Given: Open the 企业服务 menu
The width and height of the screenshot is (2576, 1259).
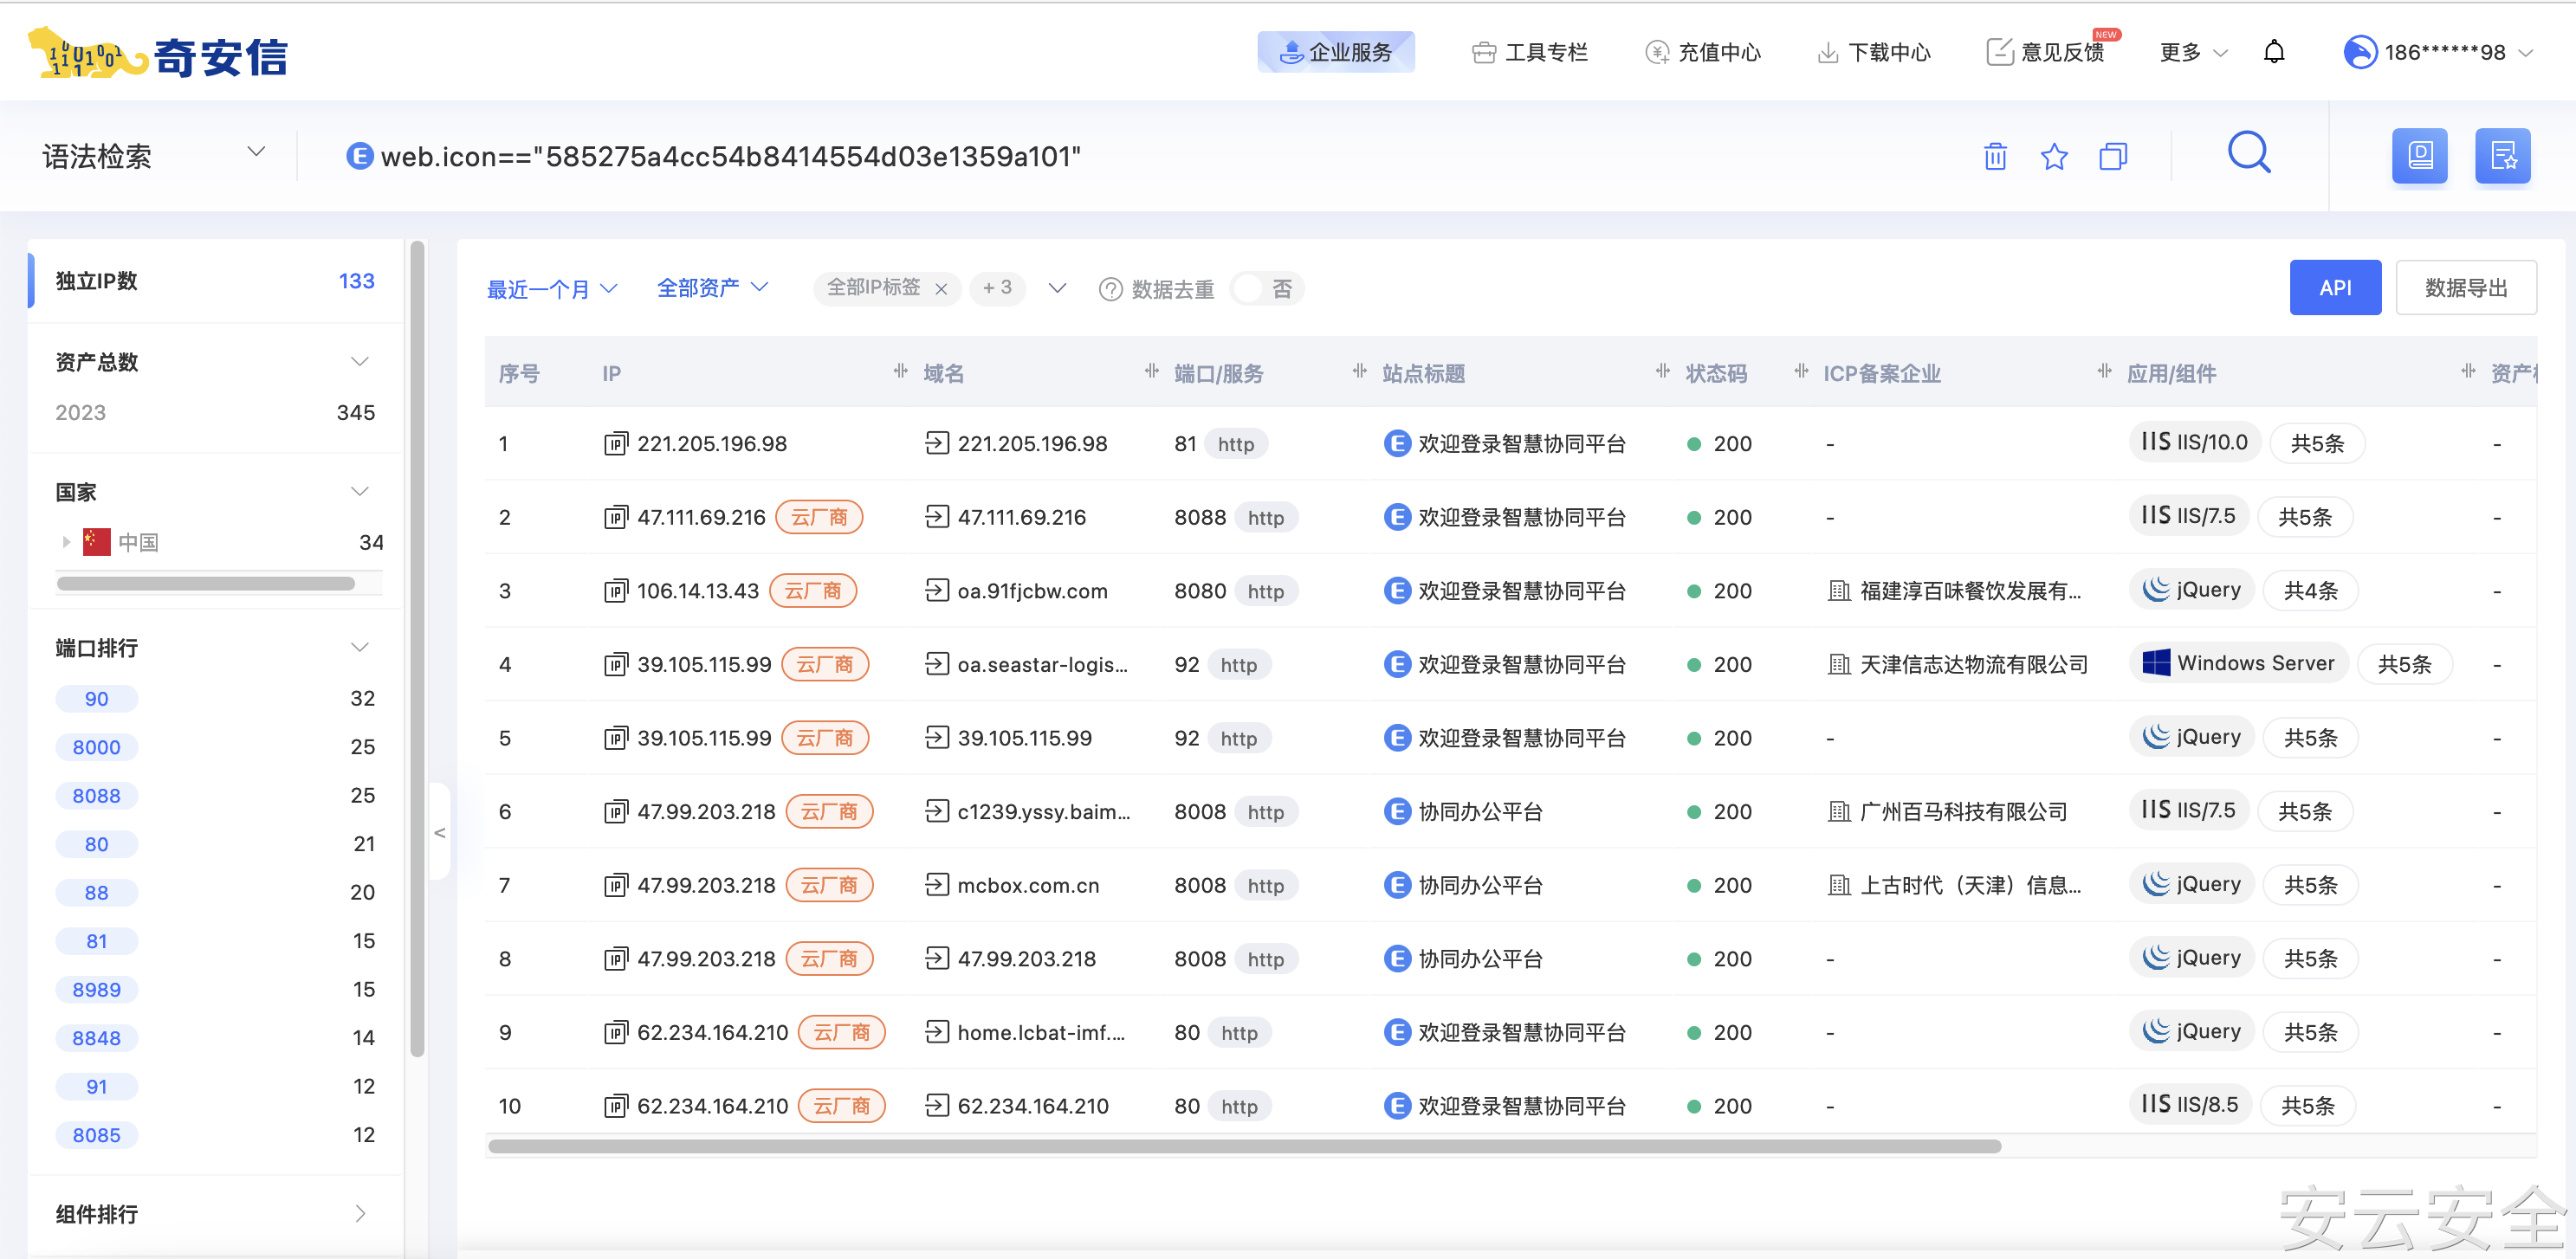Looking at the screenshot, I should pyautogui.click(x=1335, y=52).
